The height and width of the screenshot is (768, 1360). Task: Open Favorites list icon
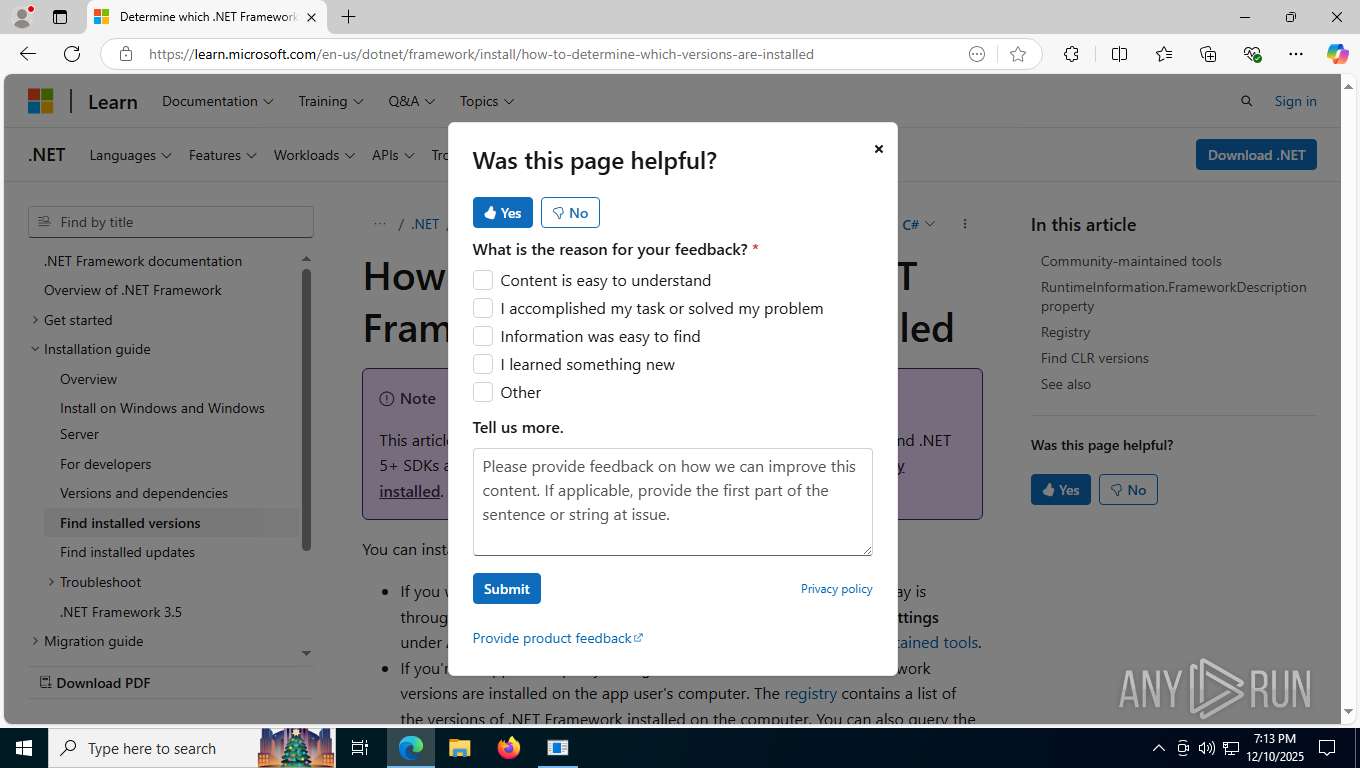(1164, 54)
